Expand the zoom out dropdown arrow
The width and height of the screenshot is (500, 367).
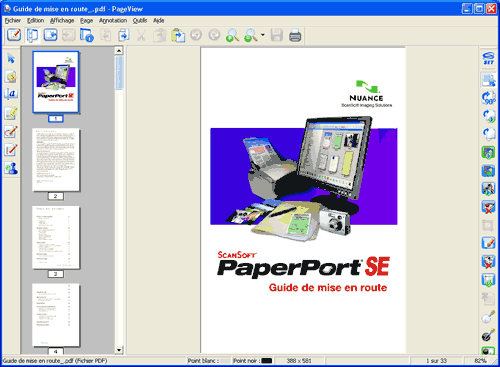coord(263,35)
